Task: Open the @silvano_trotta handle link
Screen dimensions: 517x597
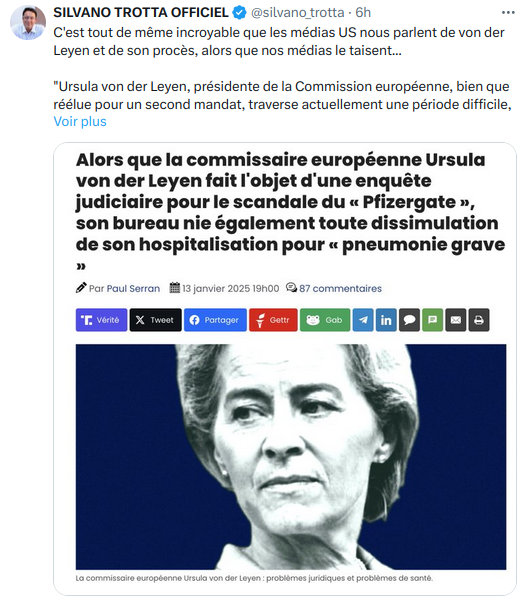Action: pos(297,13)
